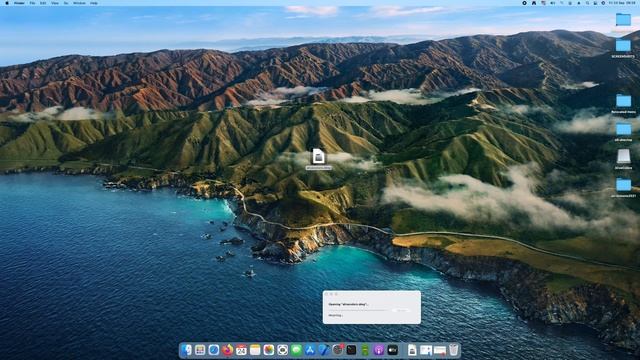
Task: Open the green app icon in the Dock
Action: [365, 350]
